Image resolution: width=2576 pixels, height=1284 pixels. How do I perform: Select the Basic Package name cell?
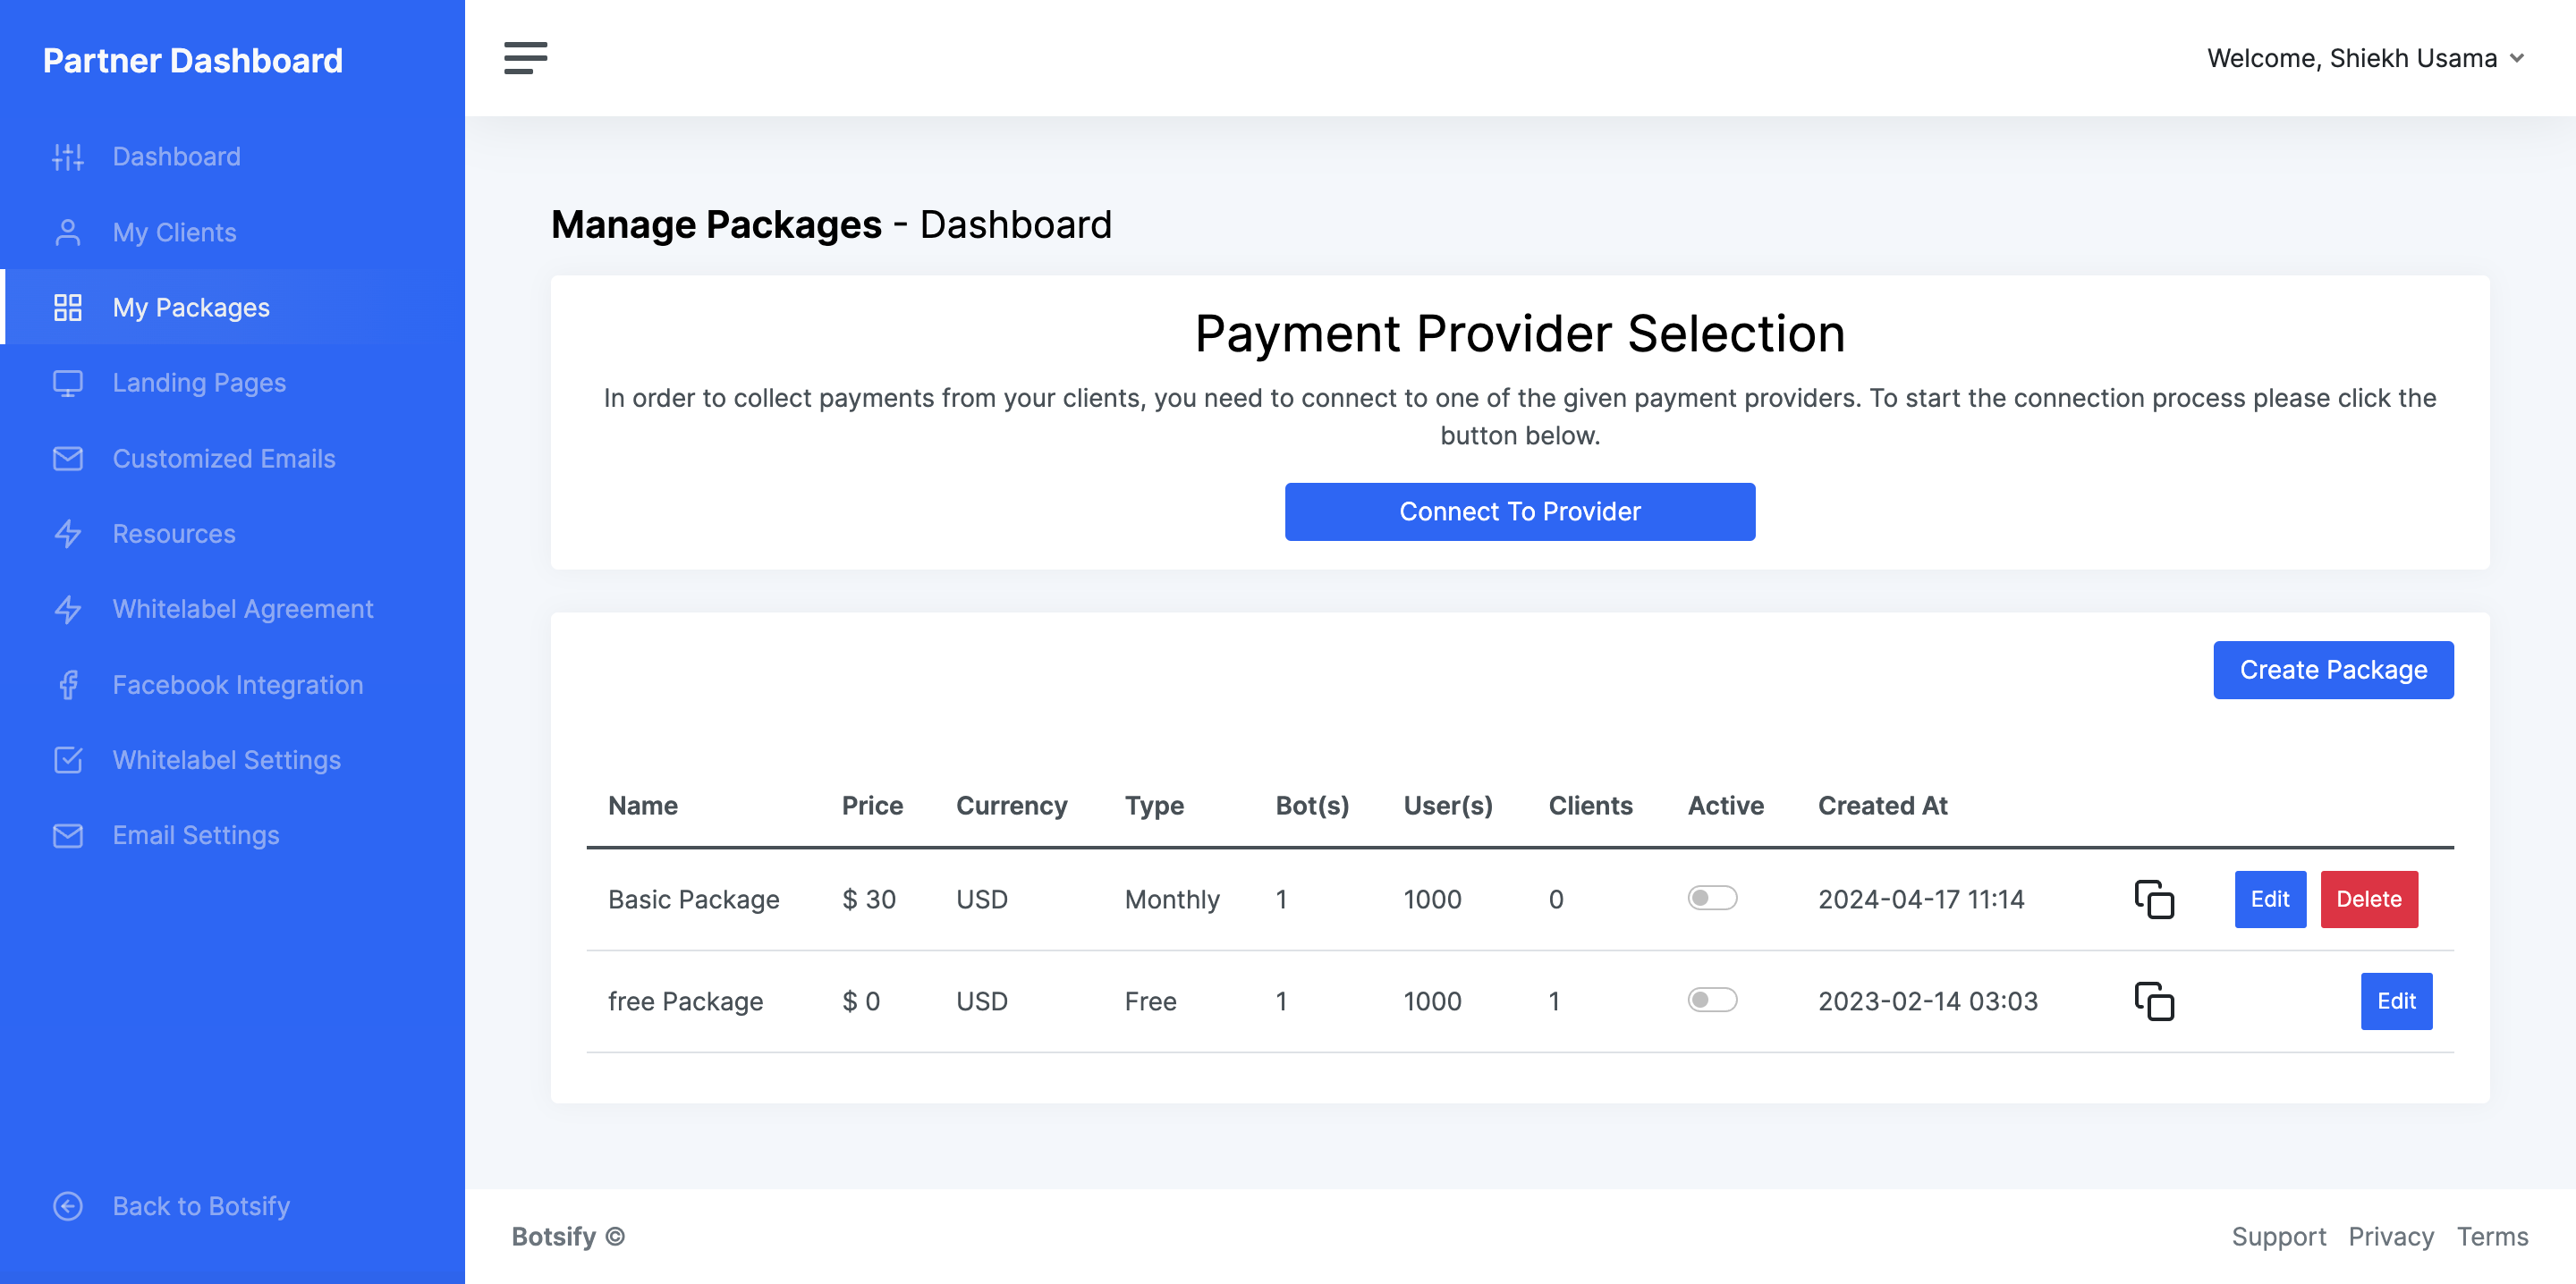tap(694, 899)
